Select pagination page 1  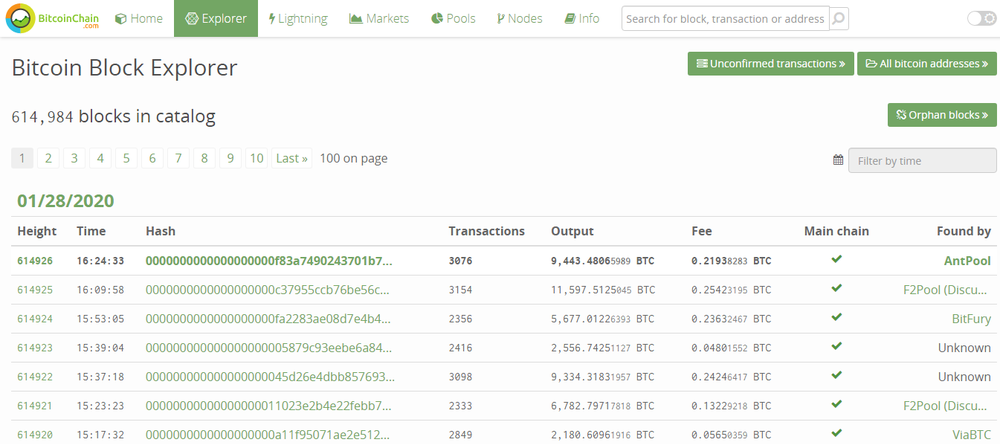[22, 158]
